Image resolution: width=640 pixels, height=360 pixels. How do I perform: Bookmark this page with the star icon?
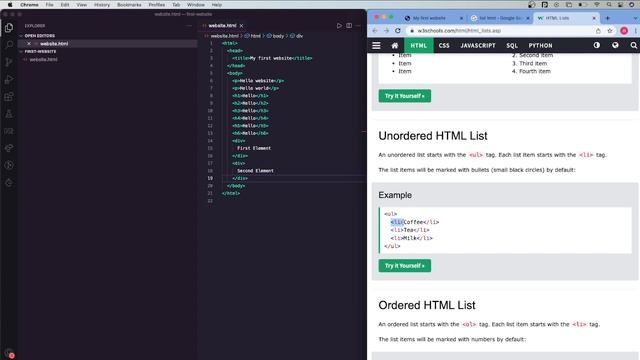pyautogui.click(x=610, y=31)
